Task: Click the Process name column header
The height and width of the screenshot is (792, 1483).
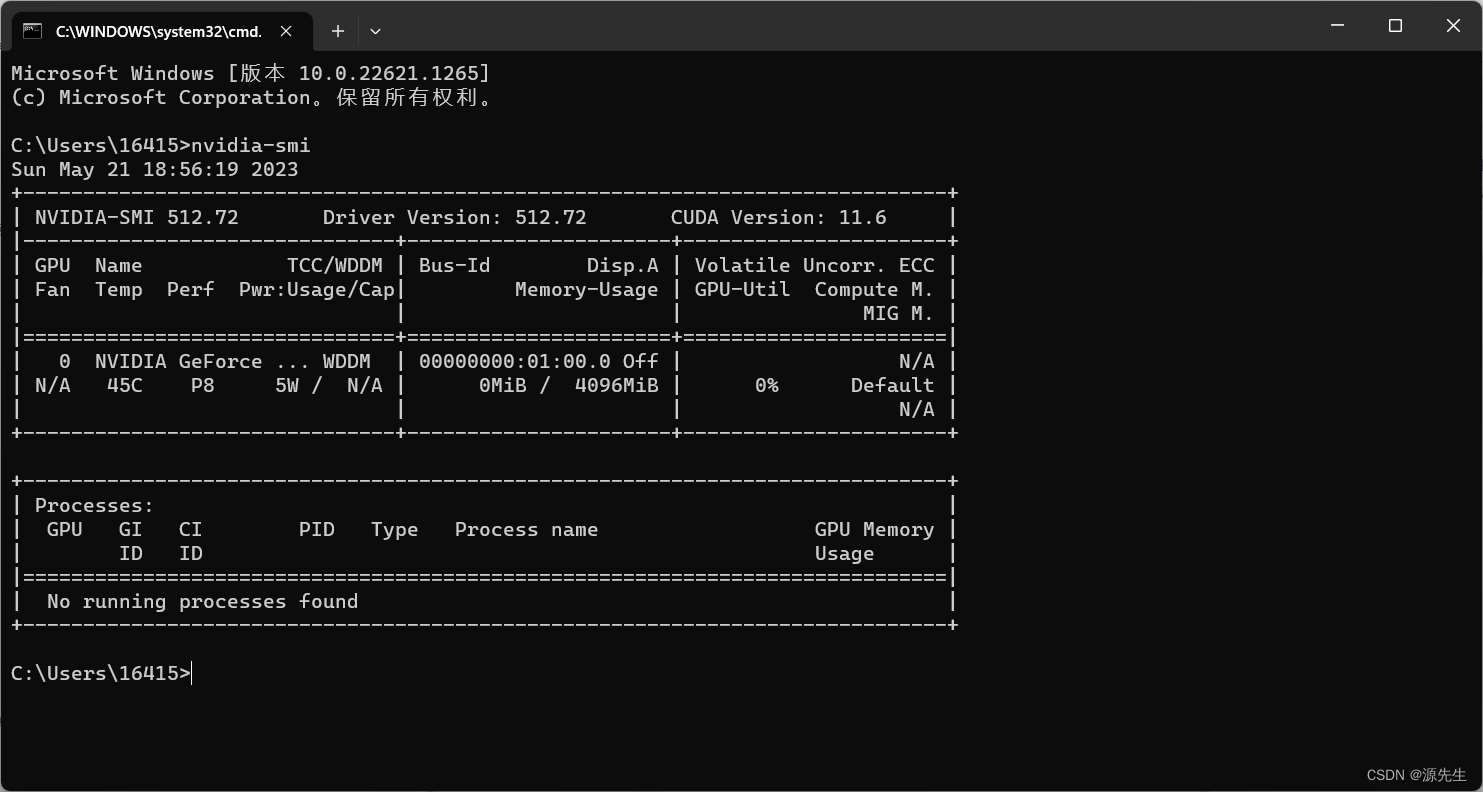Action: [x=527, y=529]
